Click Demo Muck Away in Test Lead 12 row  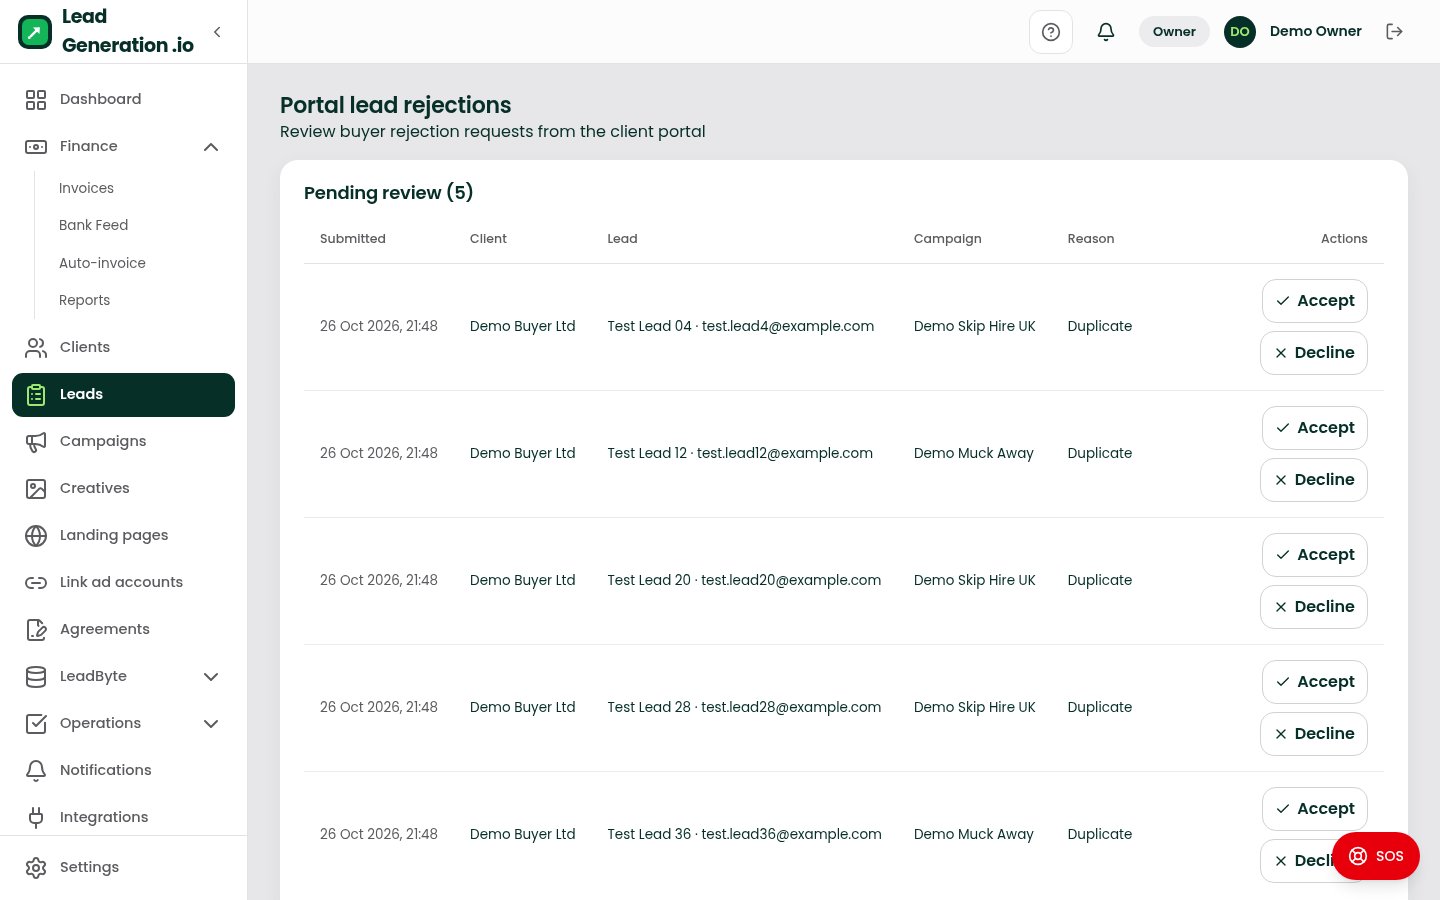[x=974, y=453]
